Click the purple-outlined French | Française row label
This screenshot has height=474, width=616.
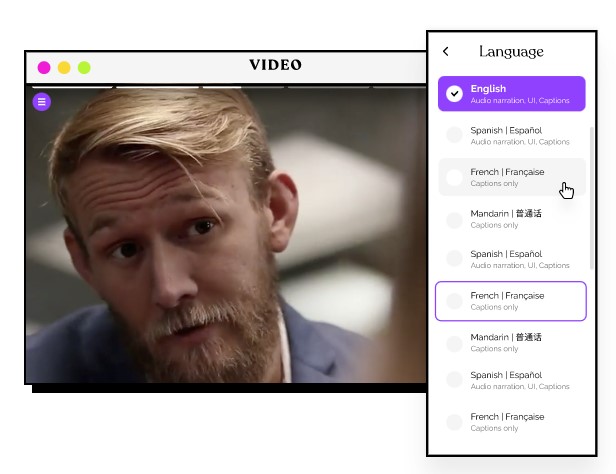click(x=507, y=296)
